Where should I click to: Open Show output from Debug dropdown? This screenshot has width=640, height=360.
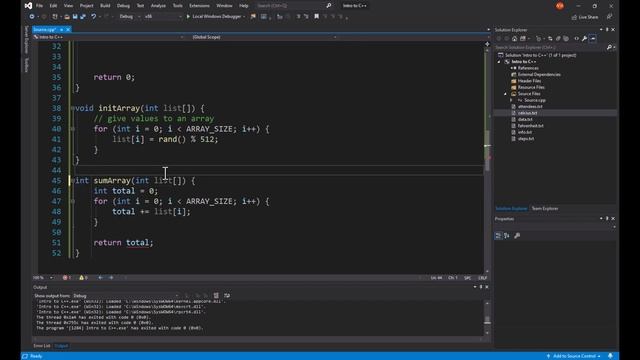(126, 296)
